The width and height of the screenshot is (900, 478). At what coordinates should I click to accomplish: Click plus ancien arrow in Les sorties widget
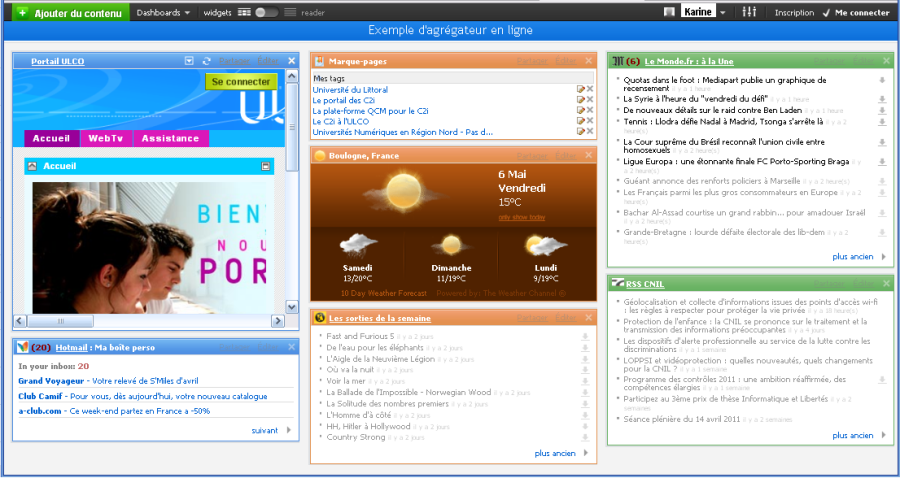586,453
